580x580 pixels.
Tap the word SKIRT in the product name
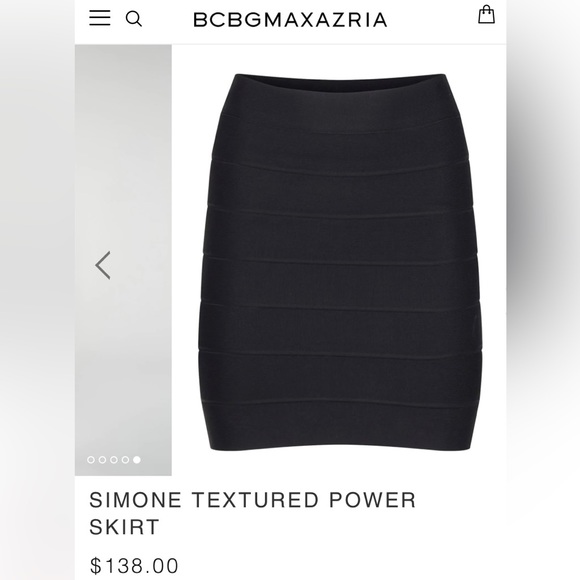(124, 527)
